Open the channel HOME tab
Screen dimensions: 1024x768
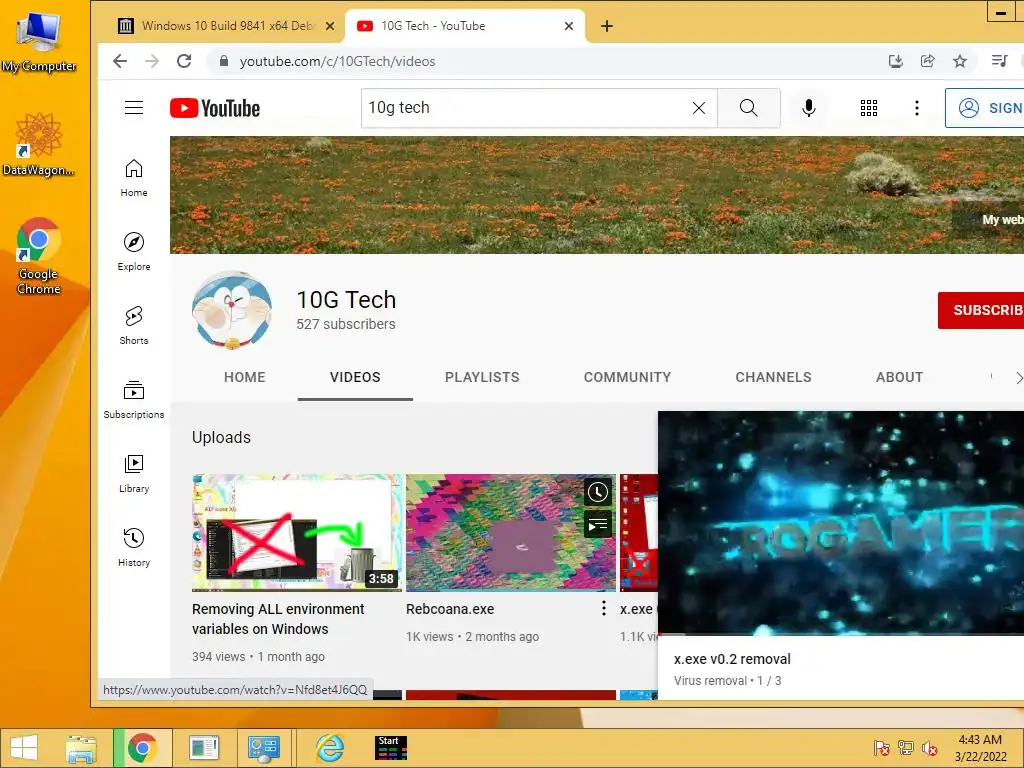[x=245, y=377]
